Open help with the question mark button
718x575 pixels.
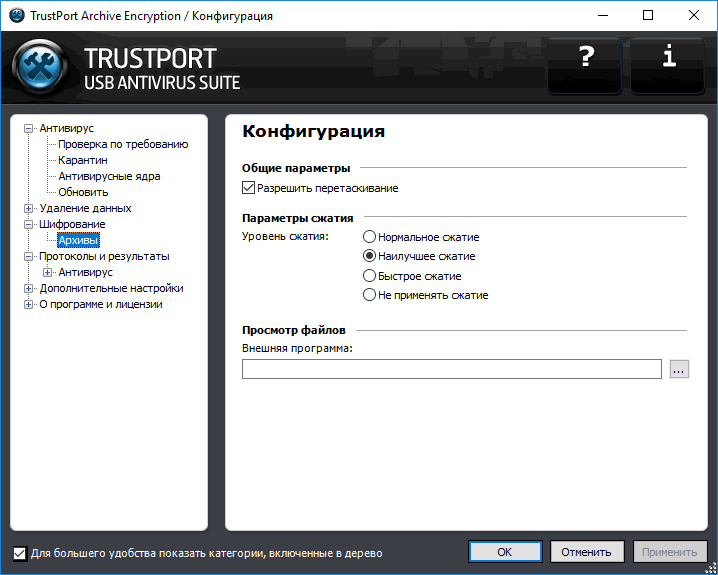[585, 66]
